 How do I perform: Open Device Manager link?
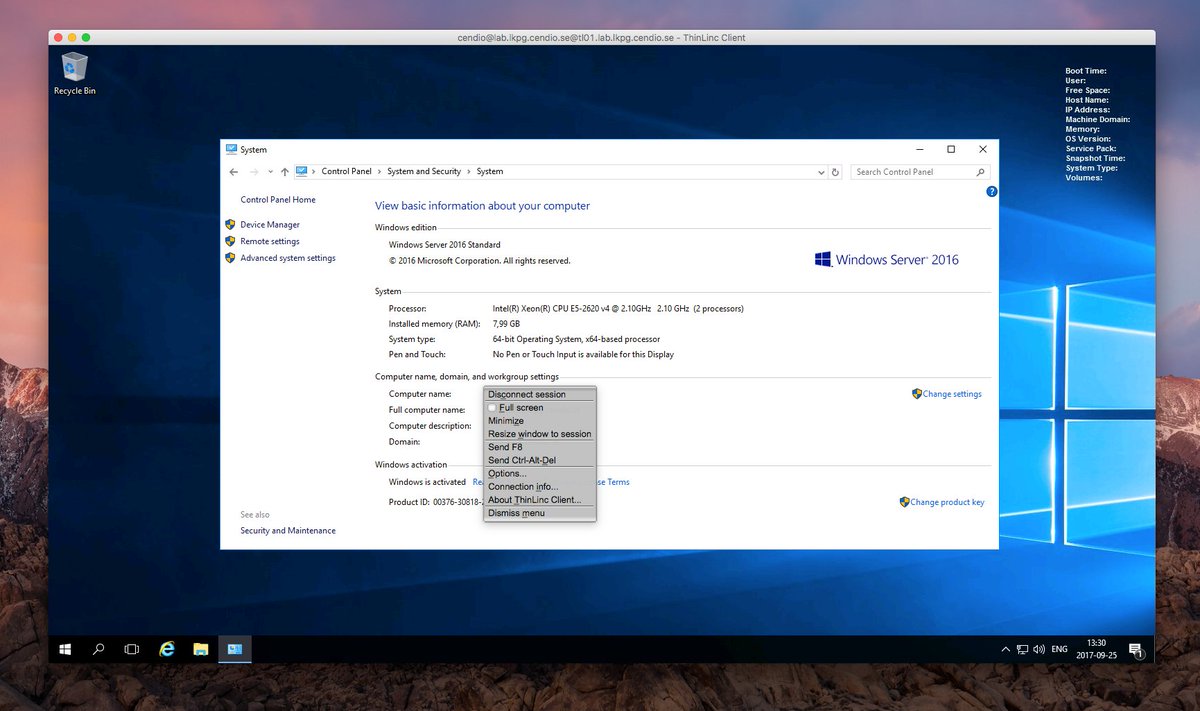tap(270, 225)
